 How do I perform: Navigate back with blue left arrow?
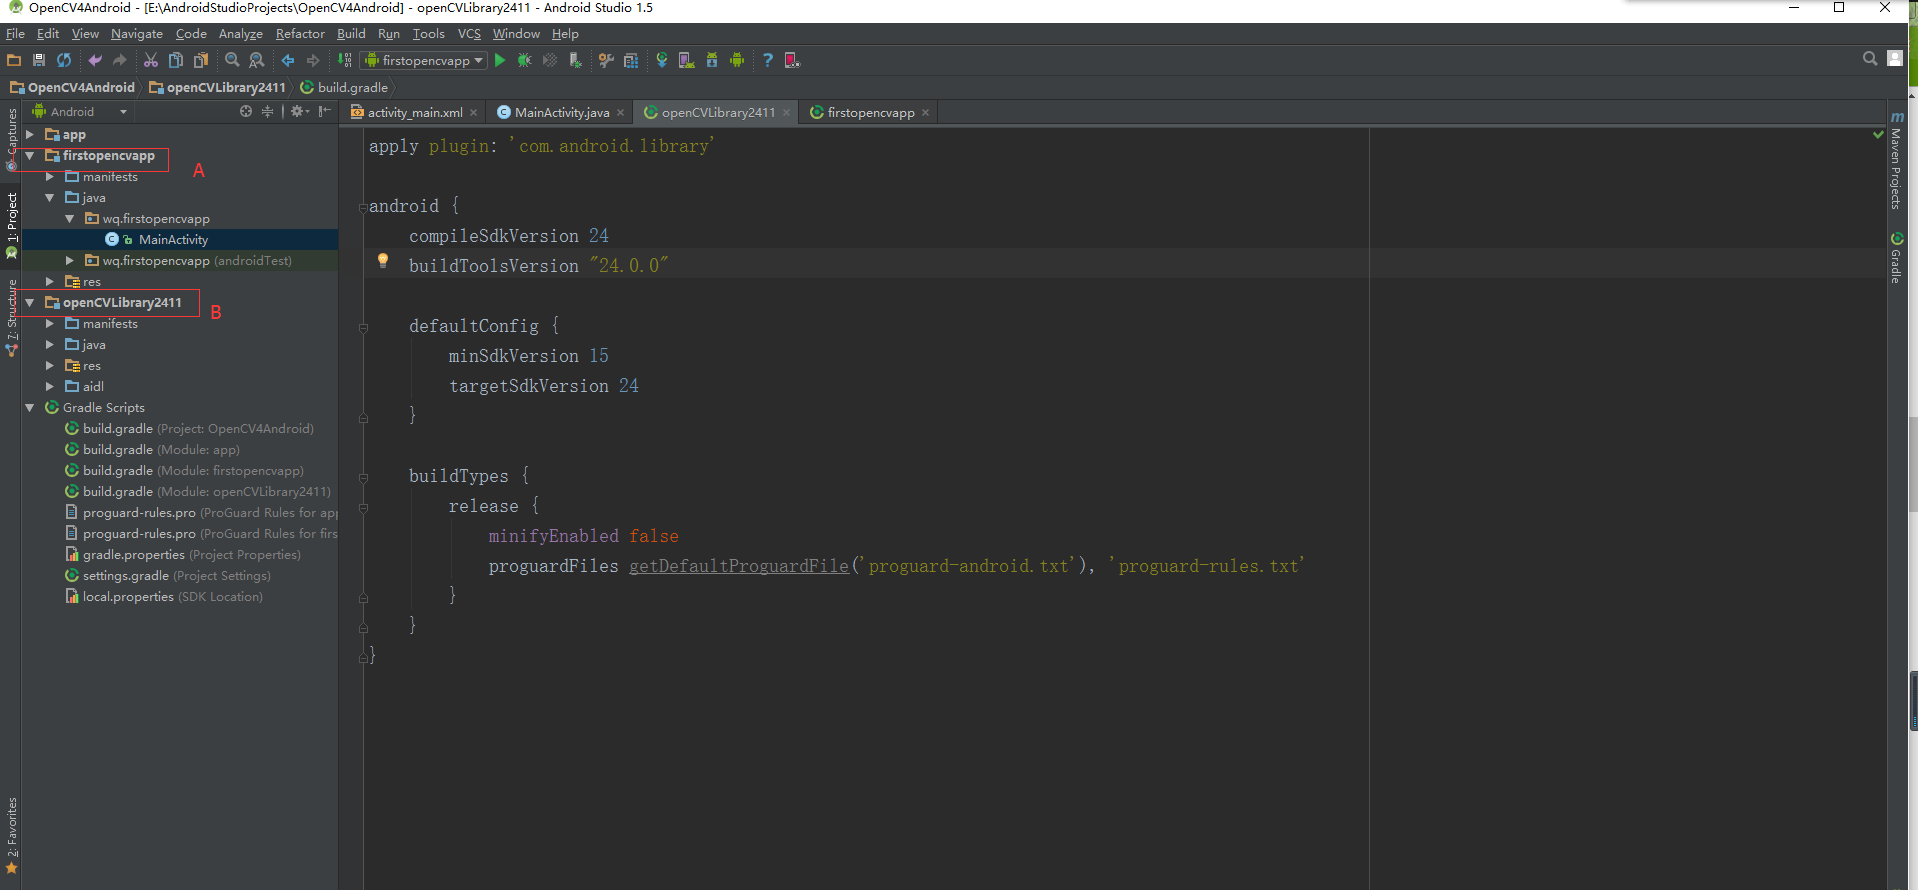288,60
